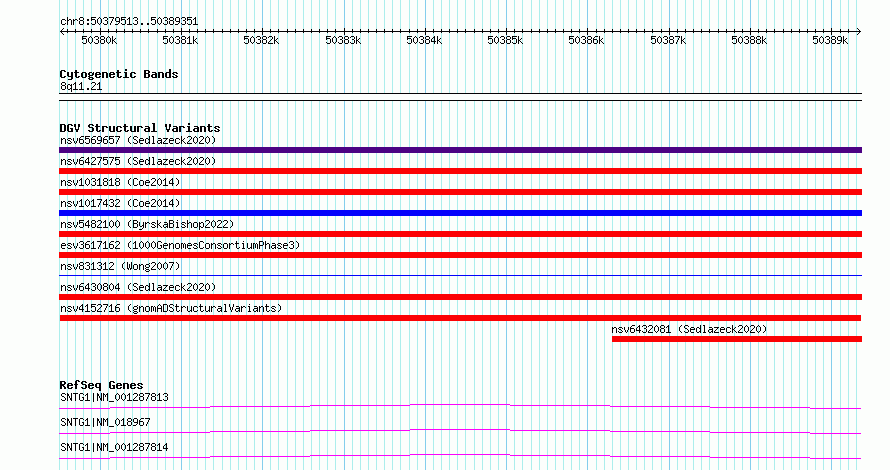
Task: Click the 50388k ruler tick label
Action: pos(749,40)
